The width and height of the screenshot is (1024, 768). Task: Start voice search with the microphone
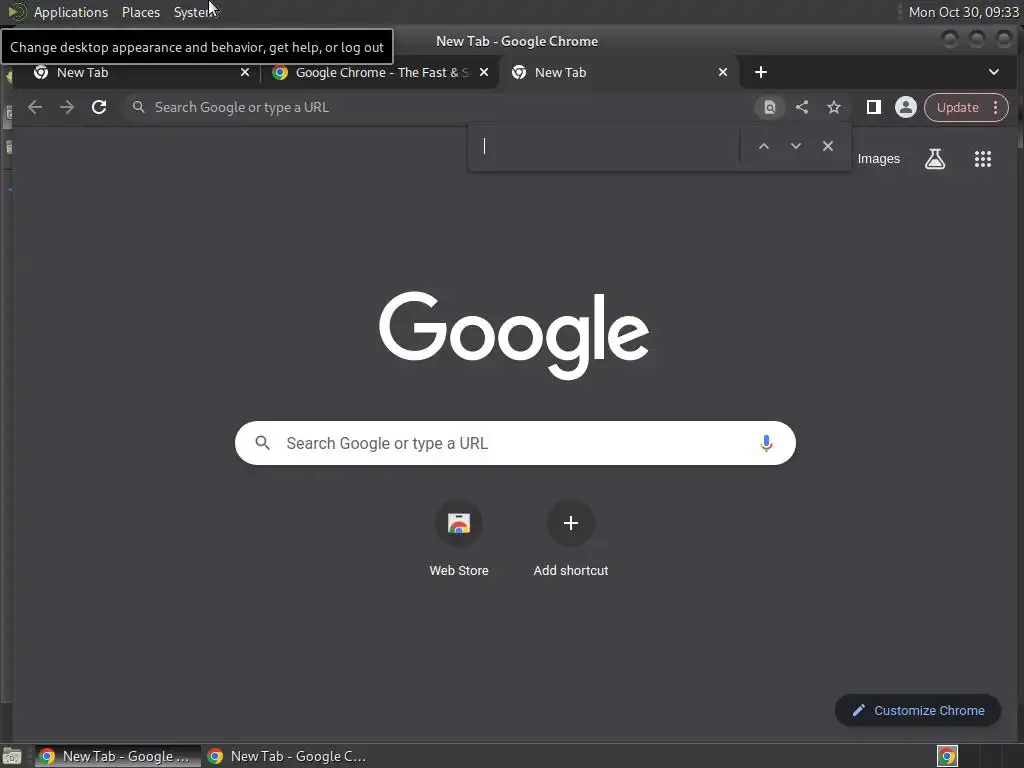(x=766, y=443)
